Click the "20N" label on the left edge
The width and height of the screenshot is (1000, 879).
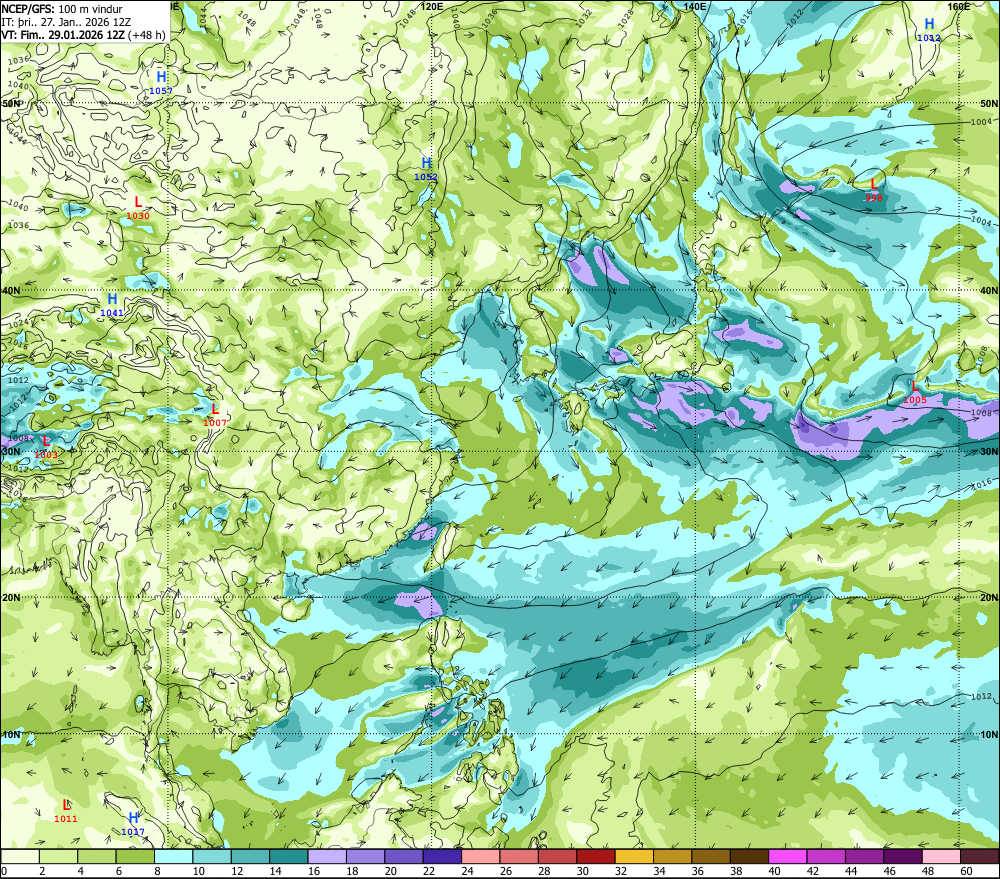(11, 597)
